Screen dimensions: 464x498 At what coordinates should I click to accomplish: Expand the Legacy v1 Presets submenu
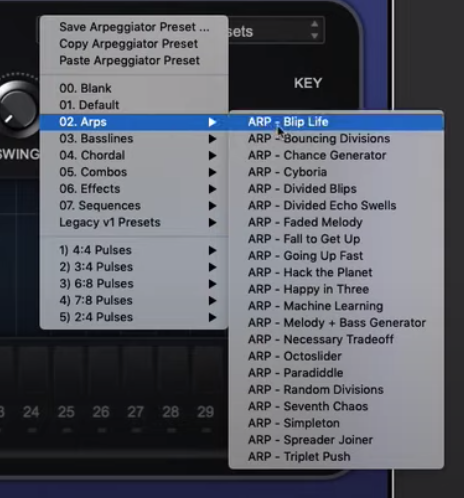point(134,222)
